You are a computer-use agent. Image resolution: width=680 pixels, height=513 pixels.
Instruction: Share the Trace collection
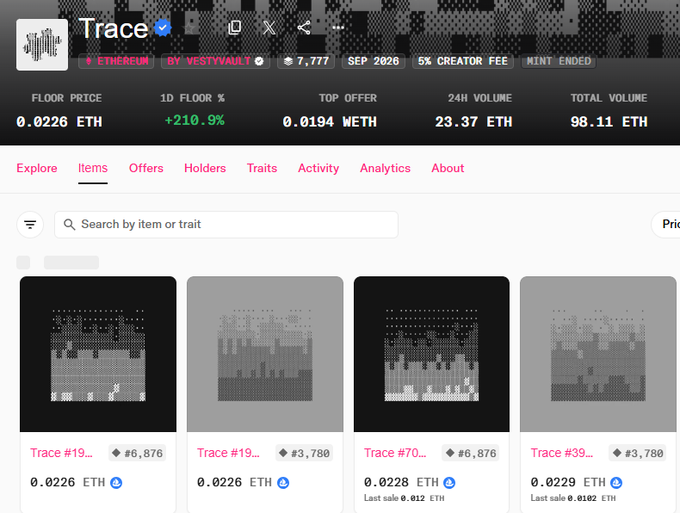pyautogui.click(x=304, y=28)
